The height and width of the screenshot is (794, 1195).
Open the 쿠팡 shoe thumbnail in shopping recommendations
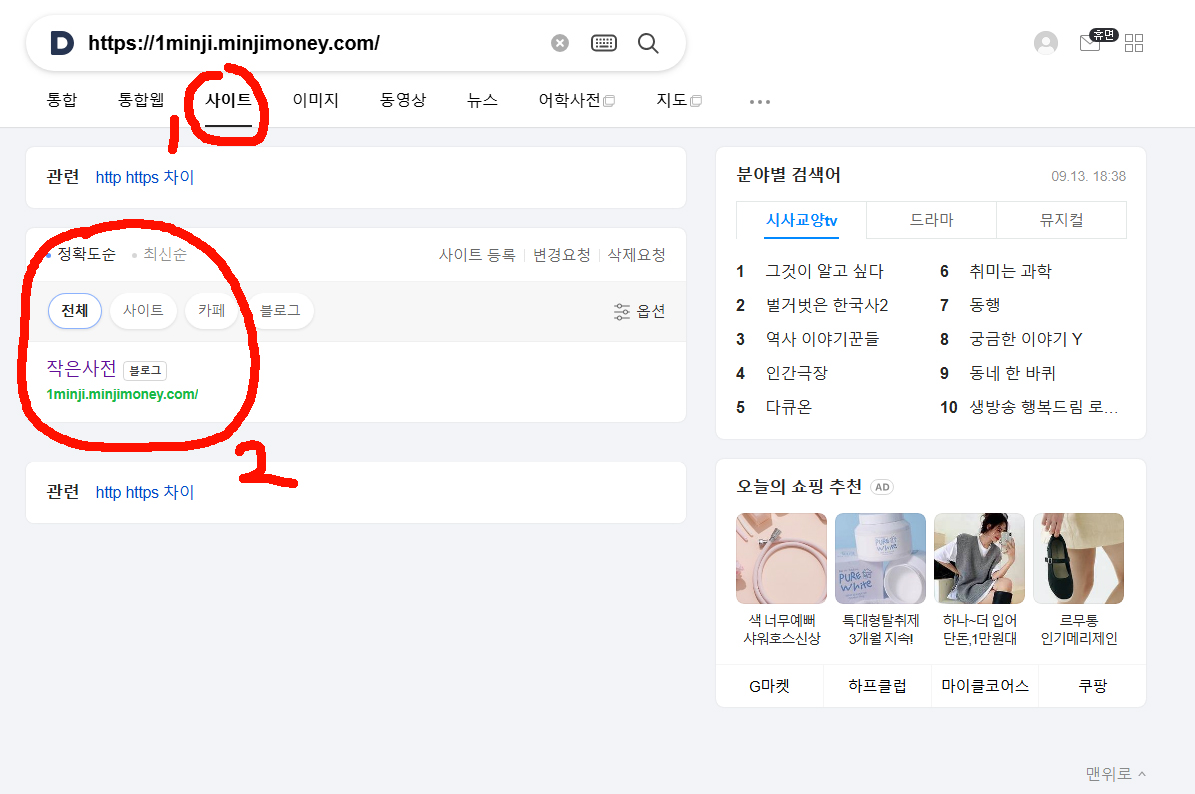1078,558
